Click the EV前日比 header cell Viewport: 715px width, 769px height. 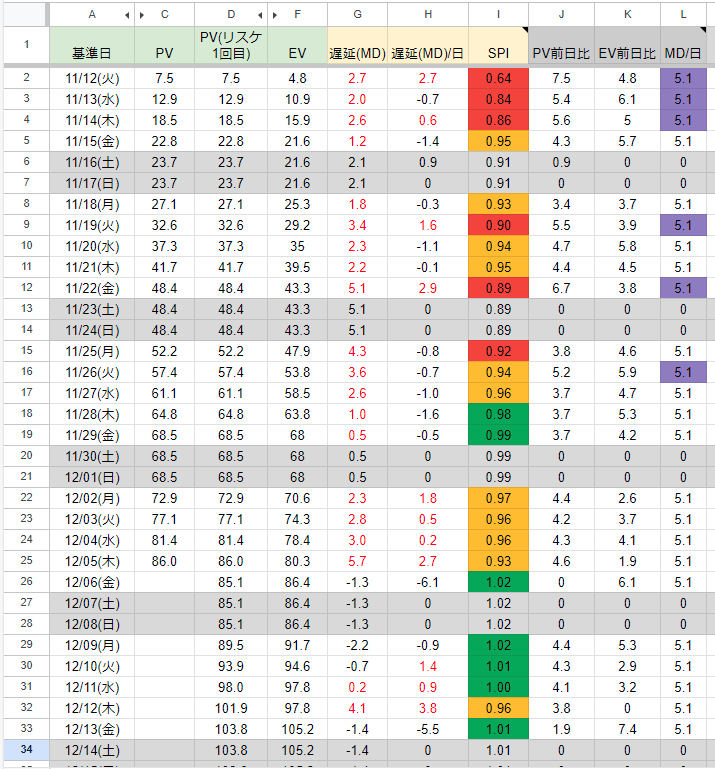(628, 45)
